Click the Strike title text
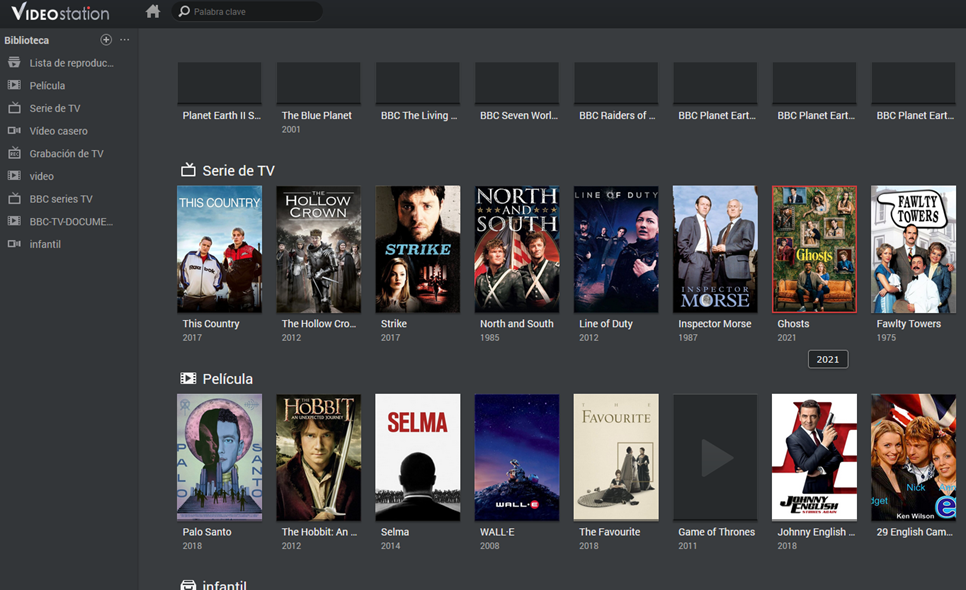The image size is (966, 590). point(394,323)
